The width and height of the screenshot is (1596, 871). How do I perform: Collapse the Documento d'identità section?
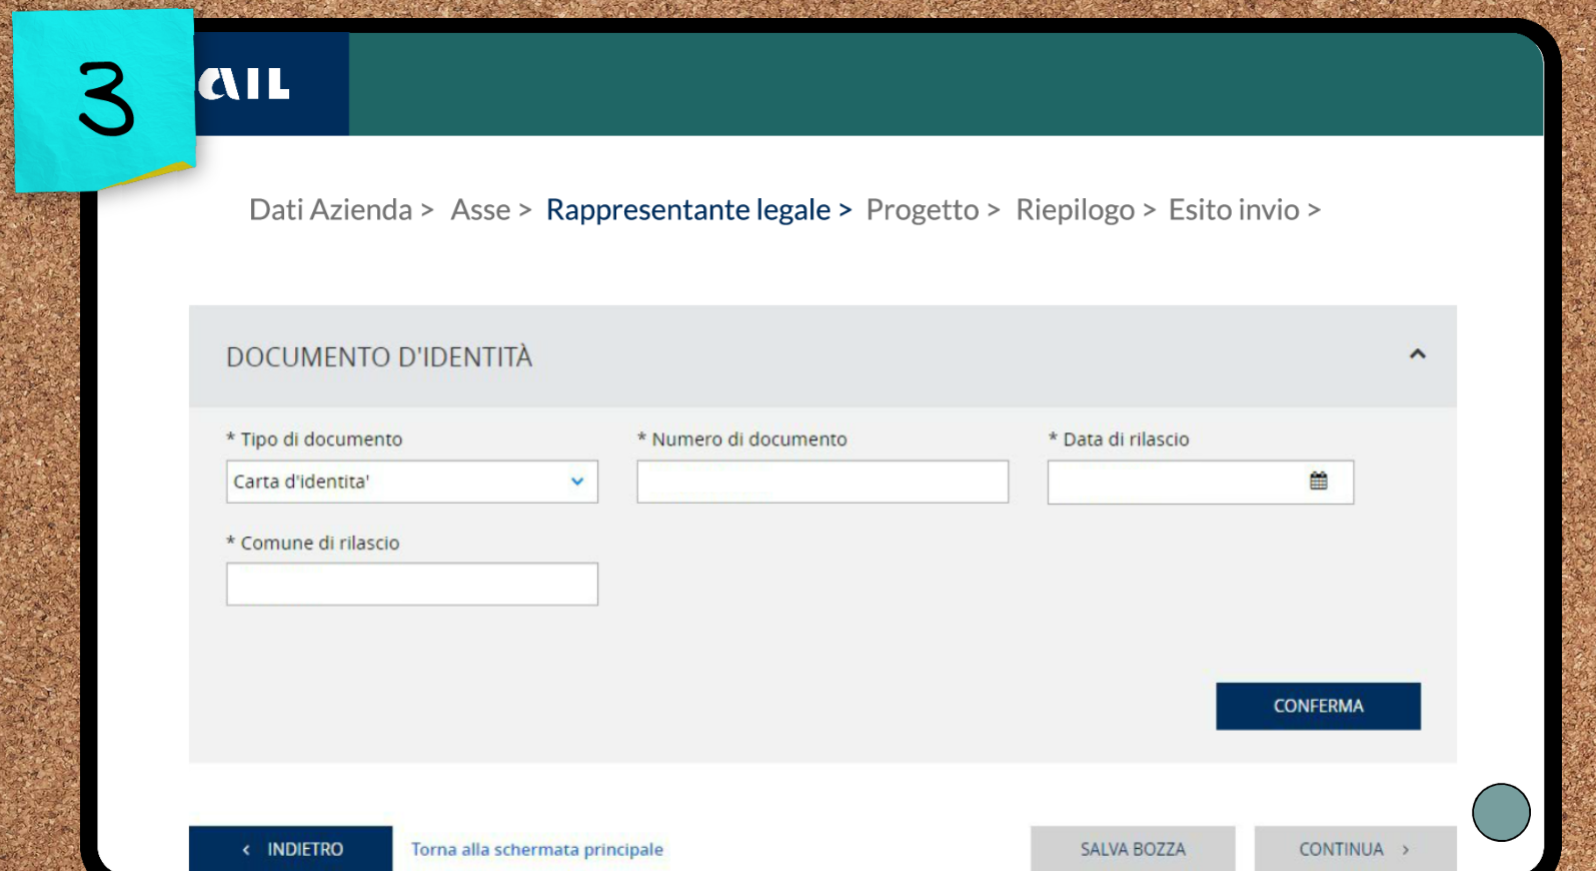(x=1417, y=354)
